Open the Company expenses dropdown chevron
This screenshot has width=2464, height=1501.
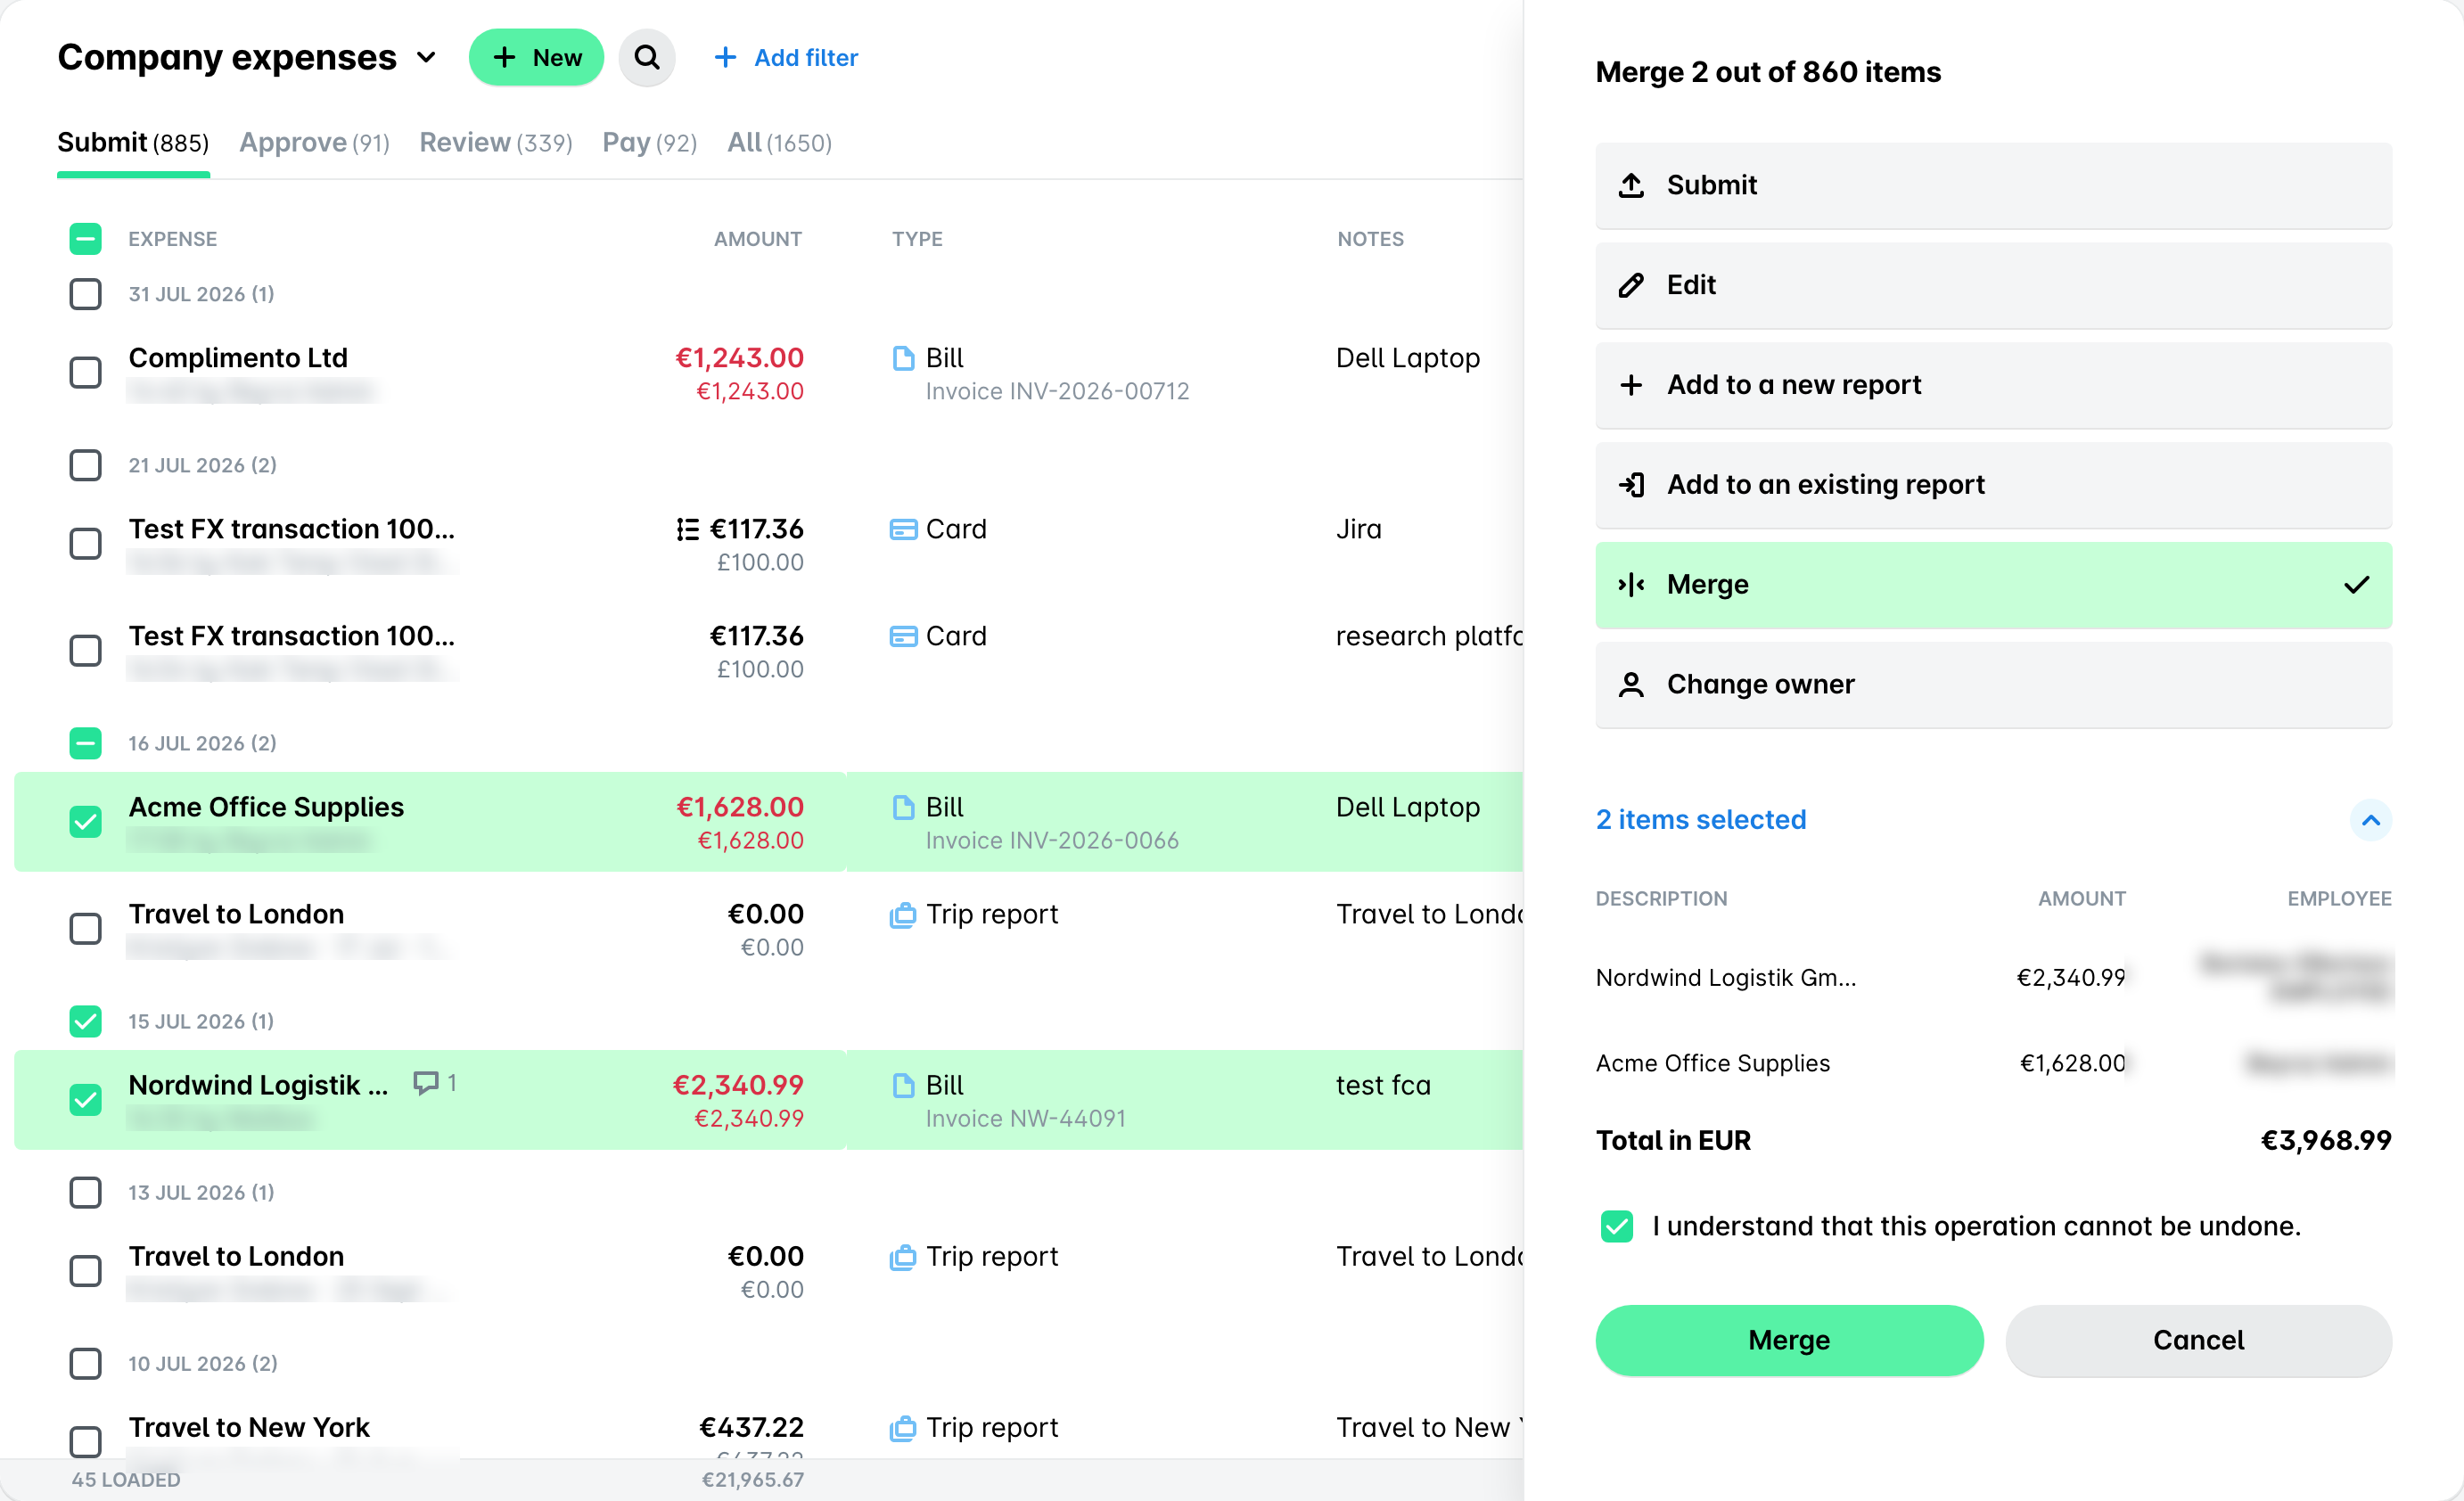[x=426, y=58]
